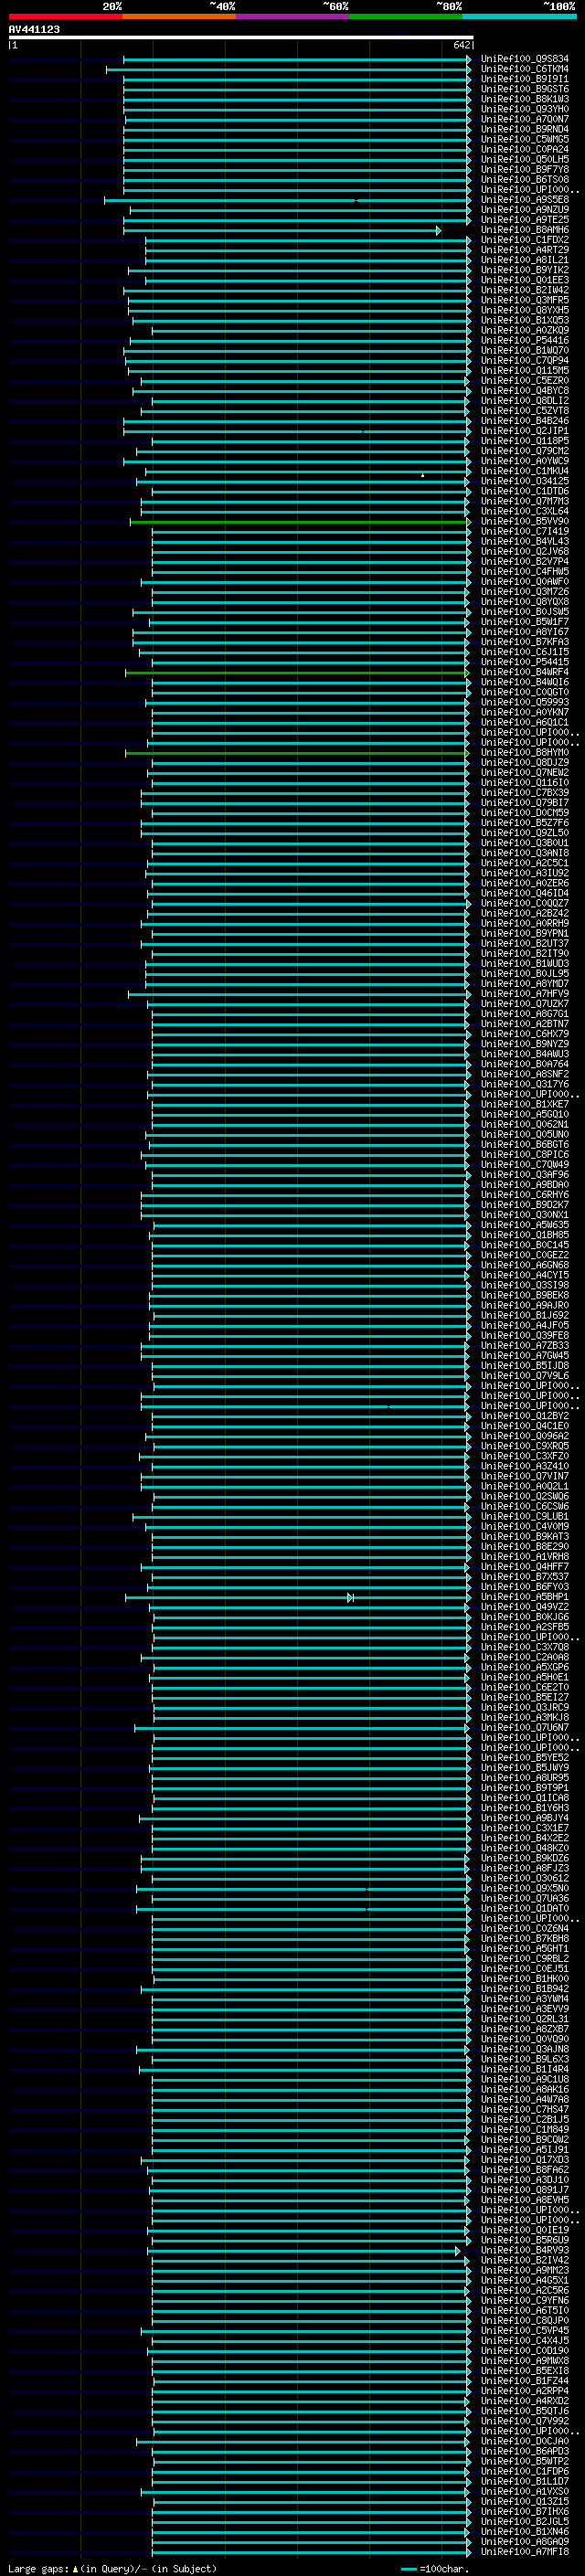The width and height of the screenshot is (585, 2576).
Task: Select label UniRef100_Q3ANI8
Action: point(525,853)
